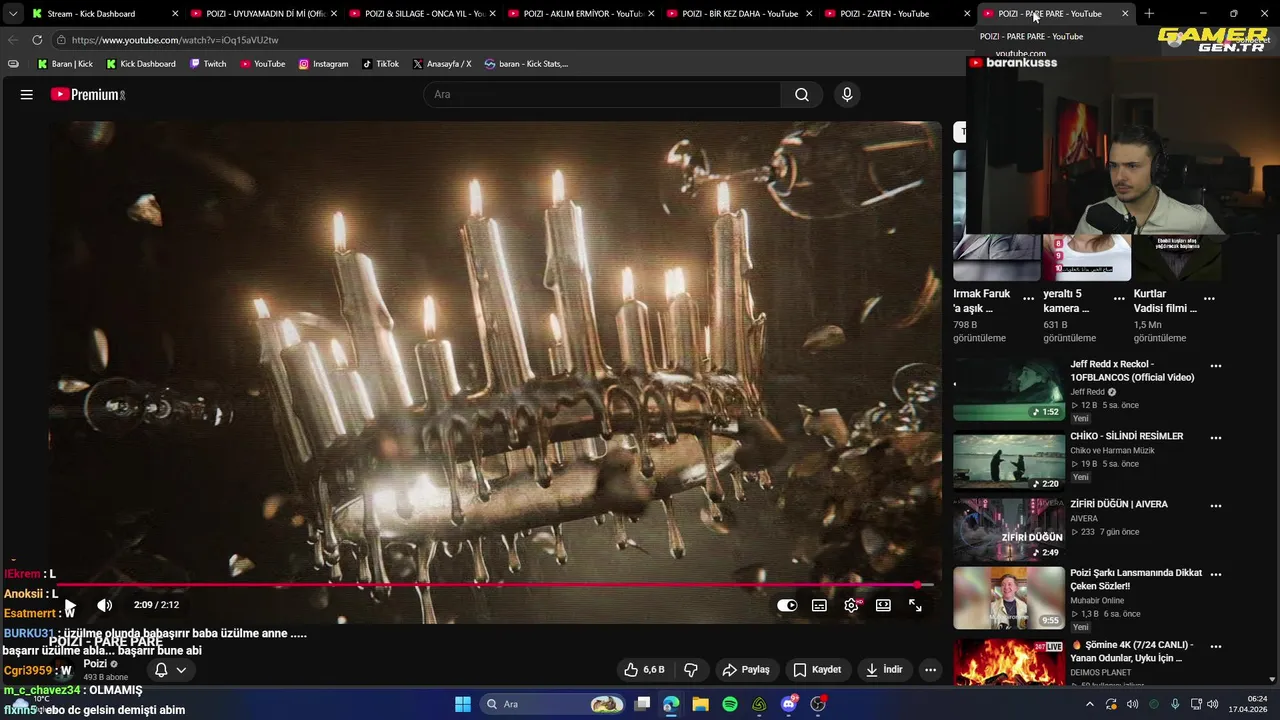
Task: Click the youtube.com address bar URL
Action: (x=175, y=40)
